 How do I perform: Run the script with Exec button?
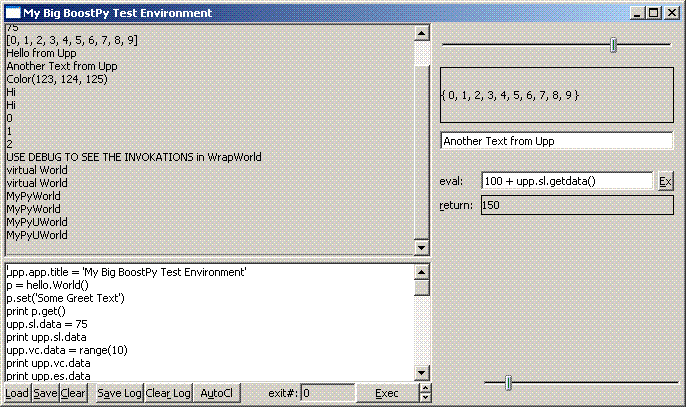pos(386,393)
